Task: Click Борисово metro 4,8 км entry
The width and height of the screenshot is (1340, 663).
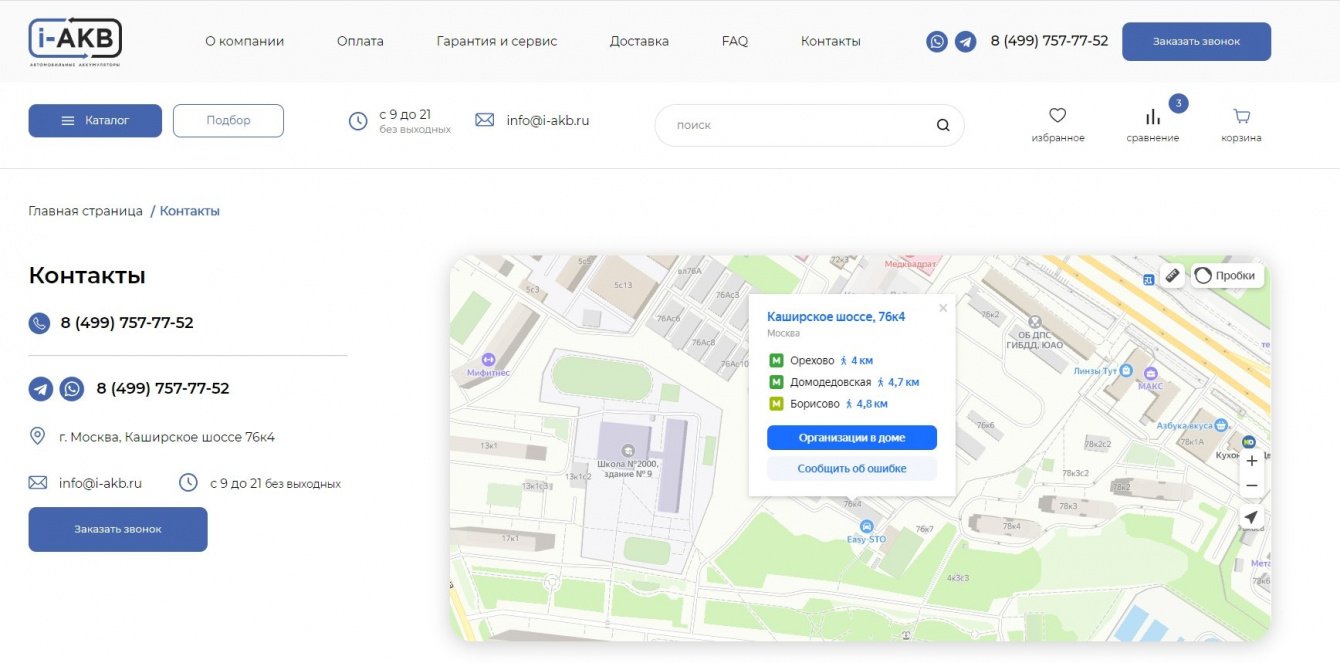Action: click(828, 404)
